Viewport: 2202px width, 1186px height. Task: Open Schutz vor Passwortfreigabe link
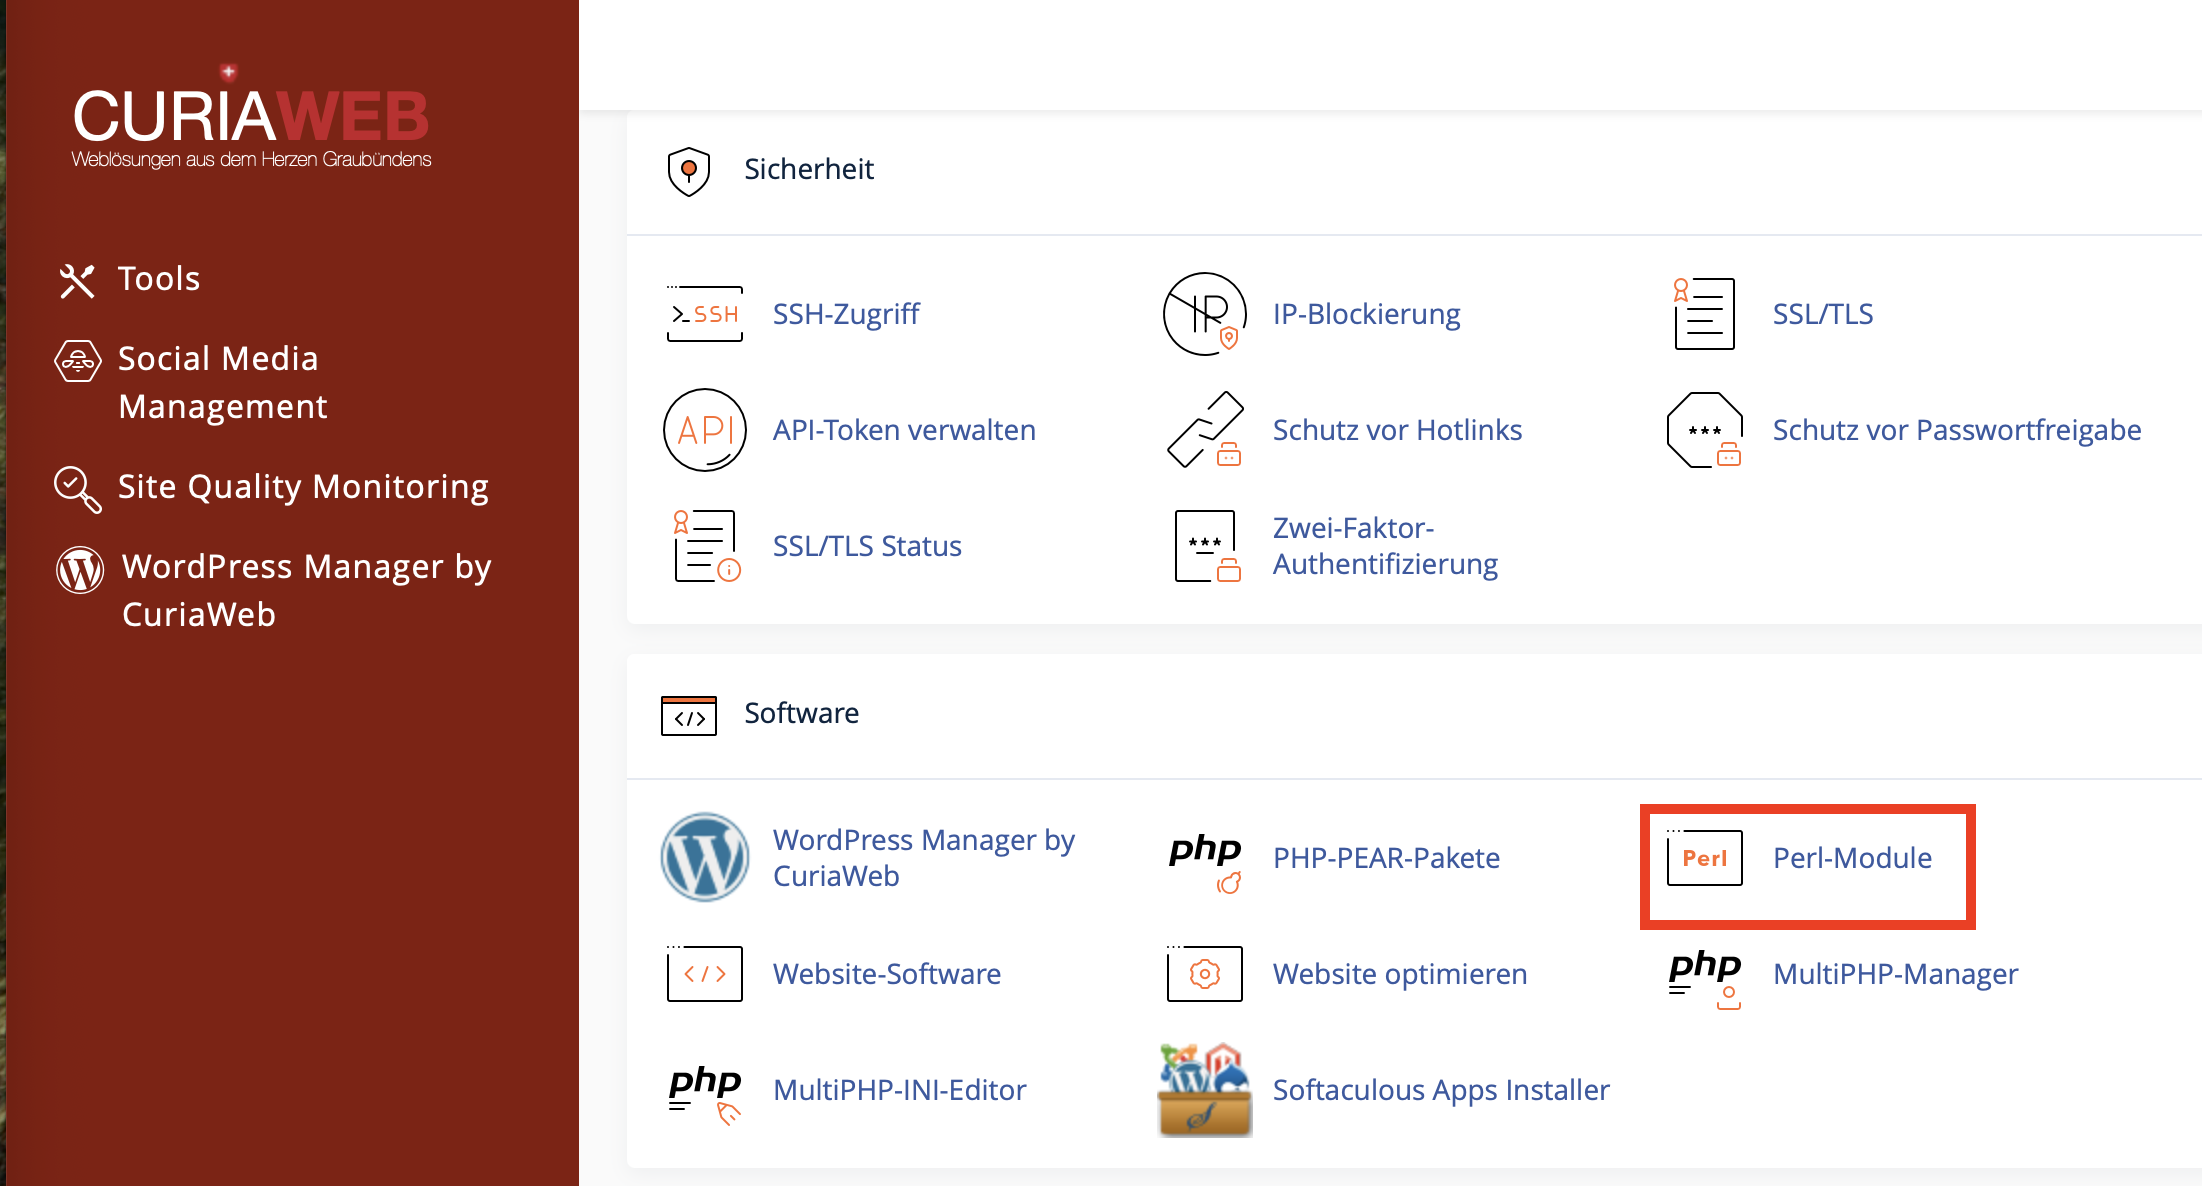tap(1957, 430)
